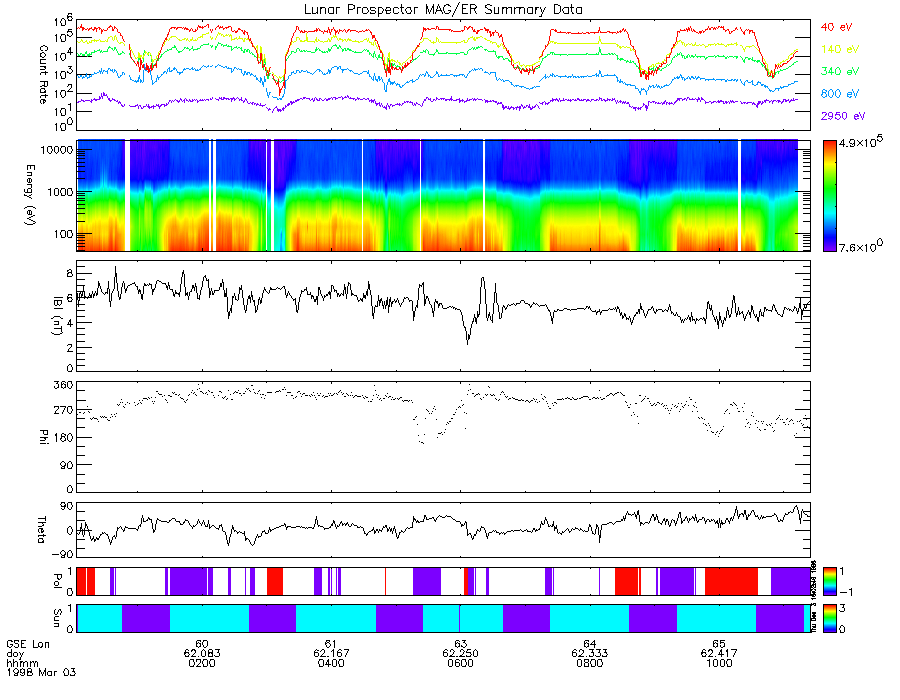Click the 2950 eV purple legend label

tap(843, 116)
